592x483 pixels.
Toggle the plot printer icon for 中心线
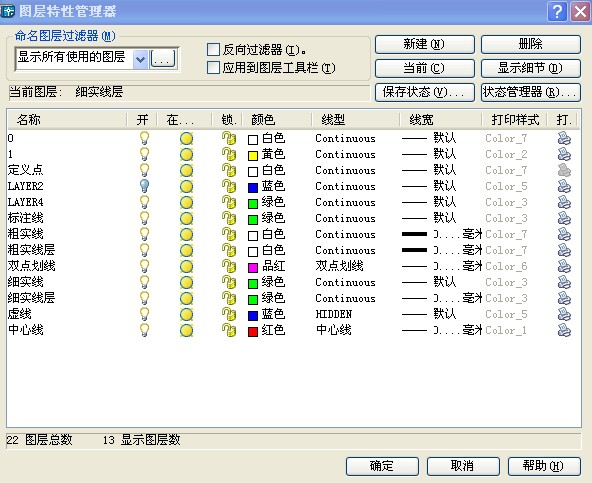click(564, 330)
